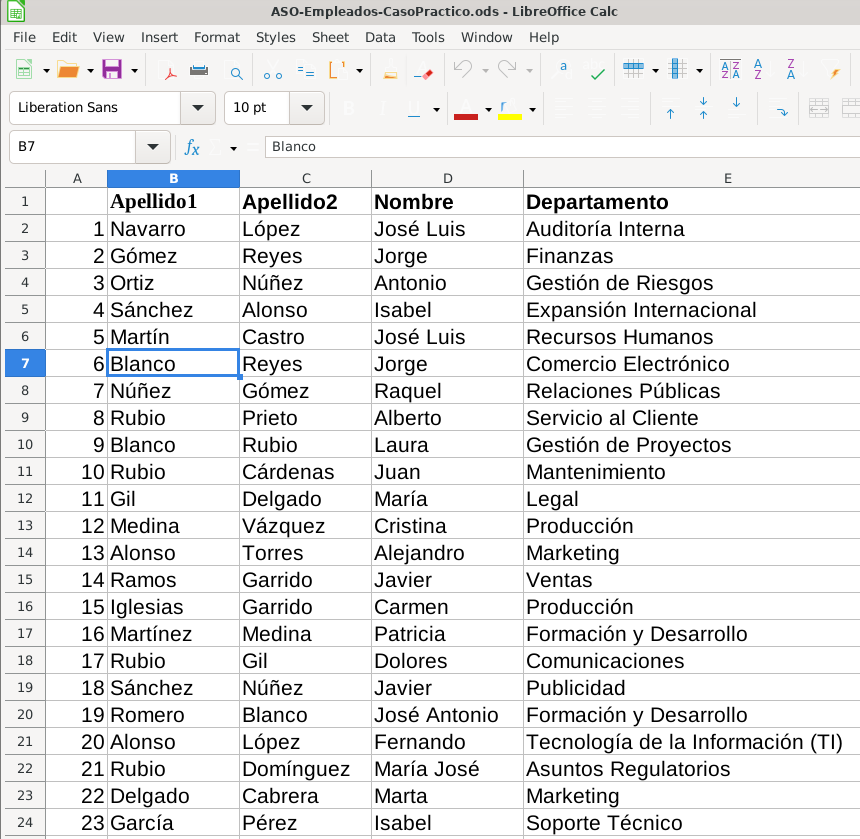Select column E header
The width and height of the screenshot is (860, 839).
[727, 178]
